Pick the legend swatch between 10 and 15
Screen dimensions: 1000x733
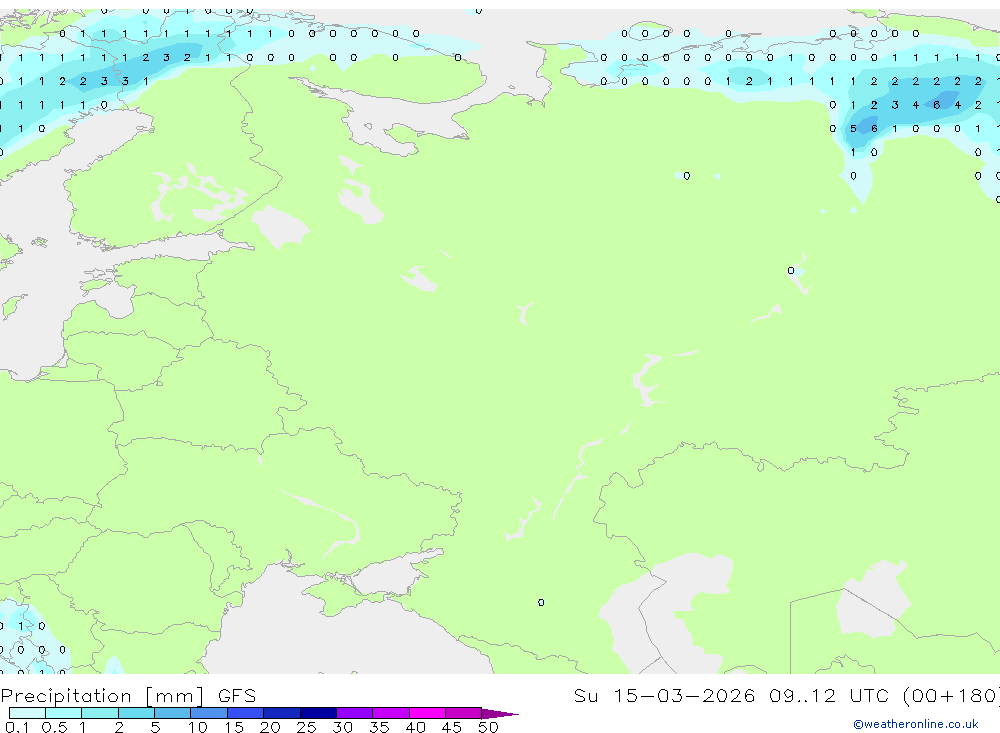(209, 713)
